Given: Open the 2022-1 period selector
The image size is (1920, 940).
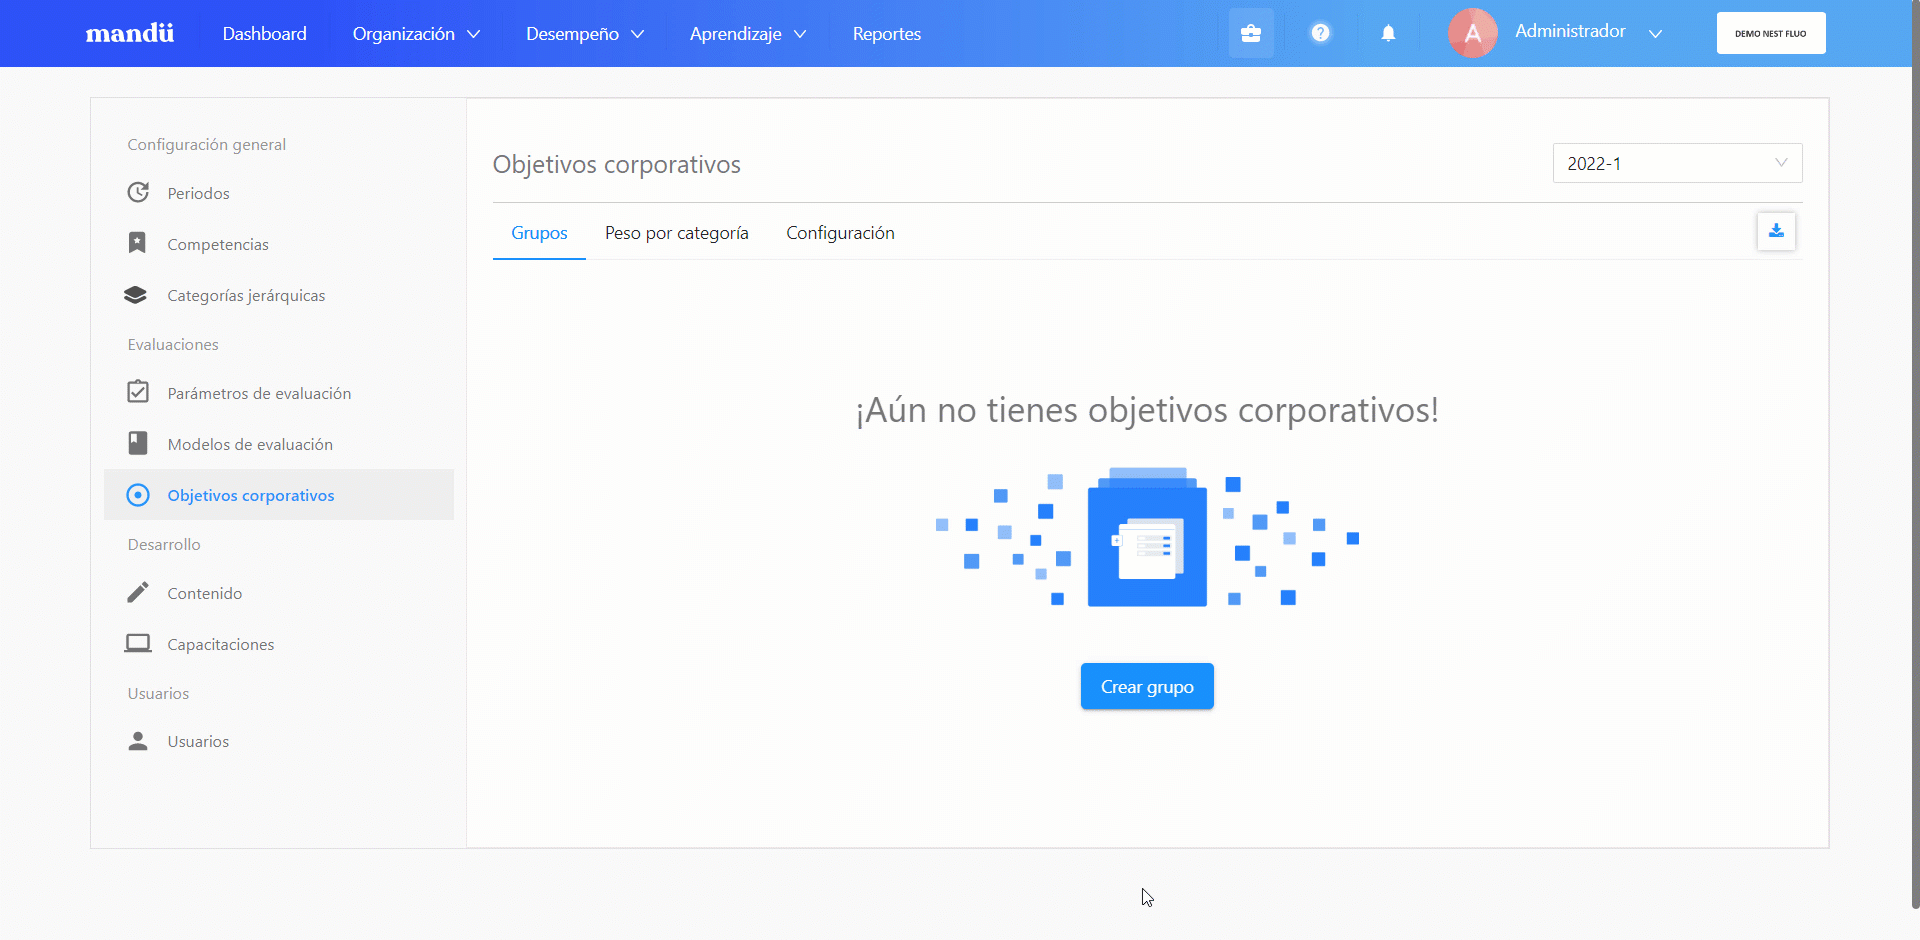Looking at the screenshot, I should click(1677, 163).
